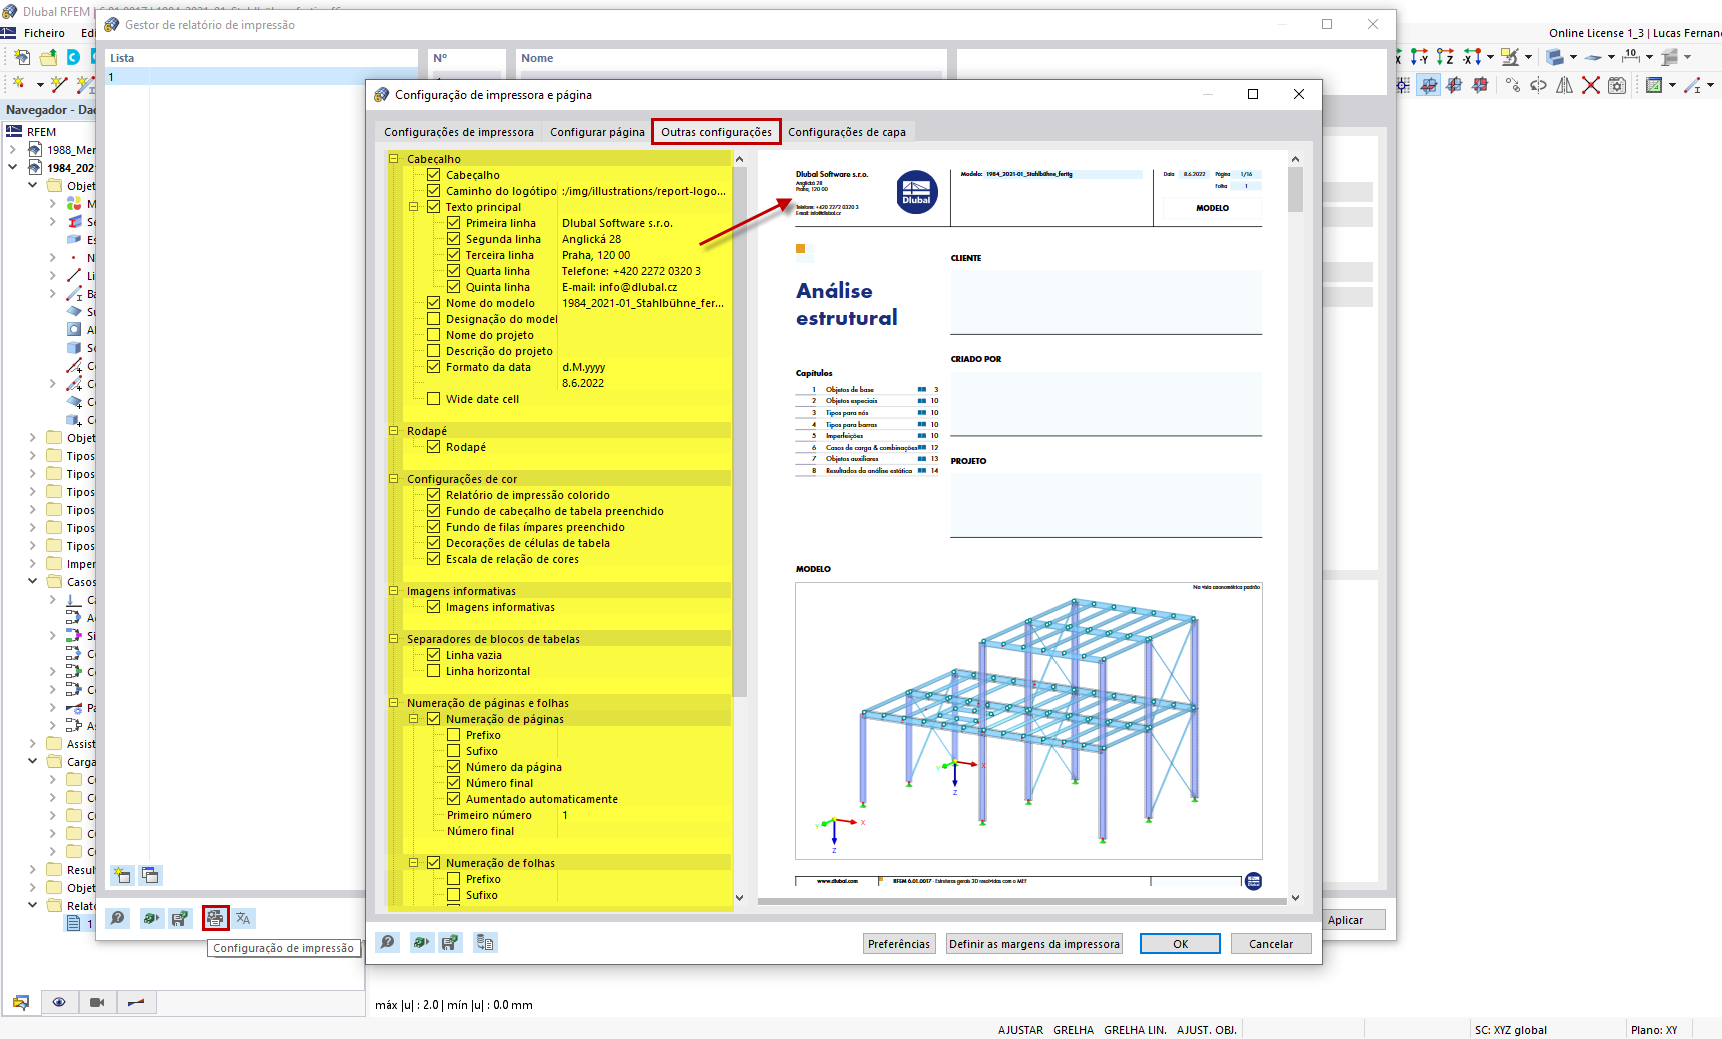The width and height of the screenshot is (1722, 1039).
Task: Enable the Wide date cell option
Action: click(x=434, y=398)
